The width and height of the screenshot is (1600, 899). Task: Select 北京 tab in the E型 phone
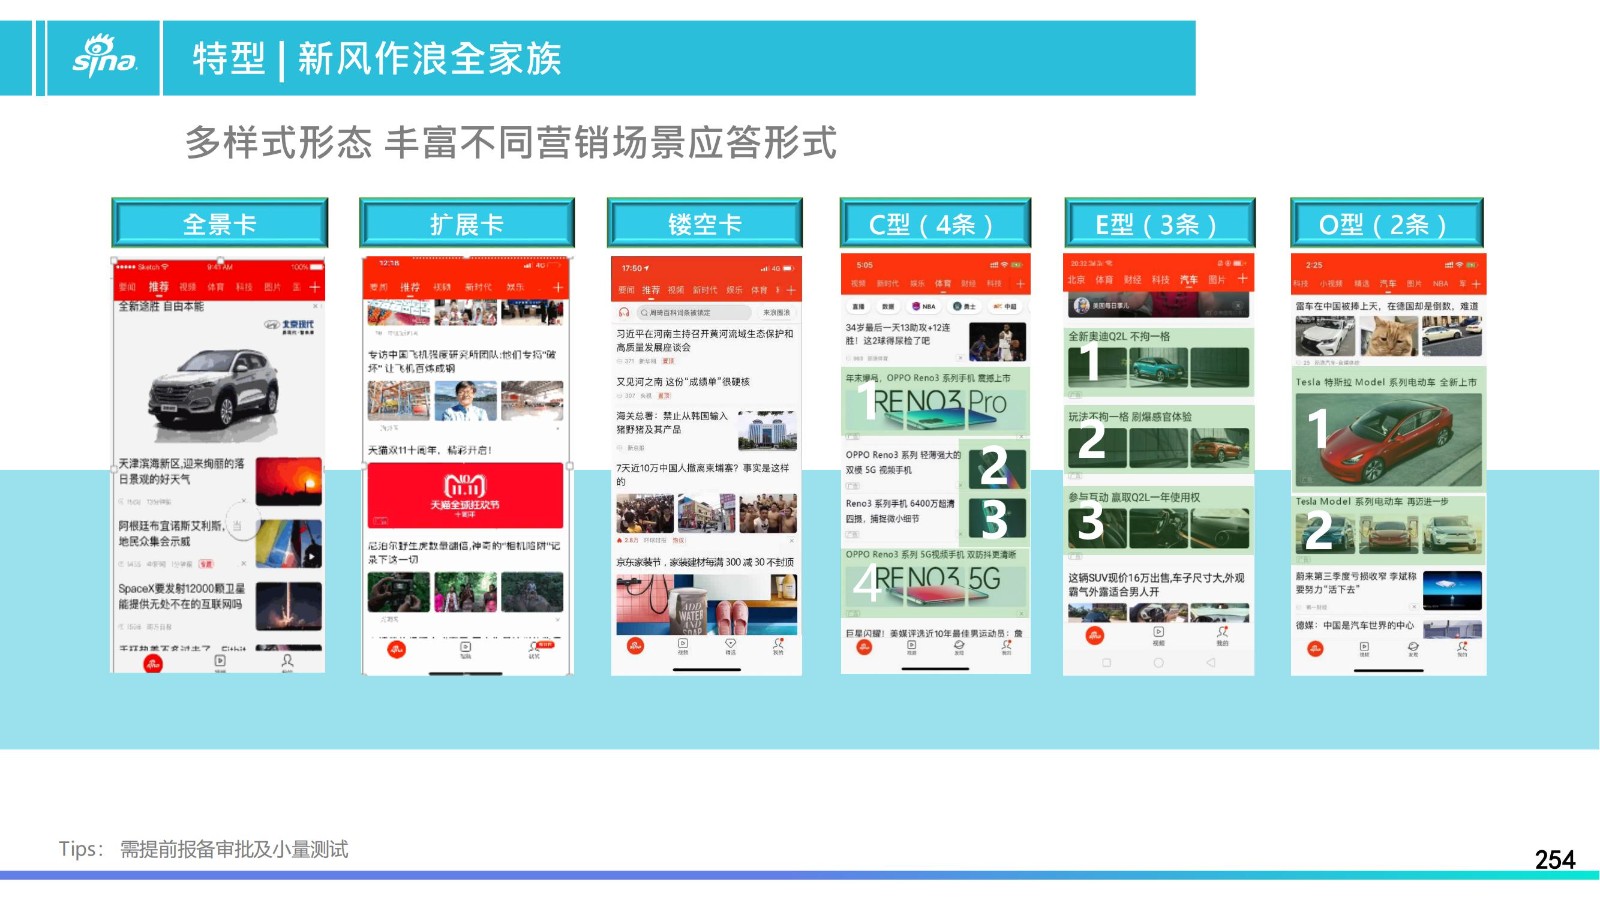1076,280
